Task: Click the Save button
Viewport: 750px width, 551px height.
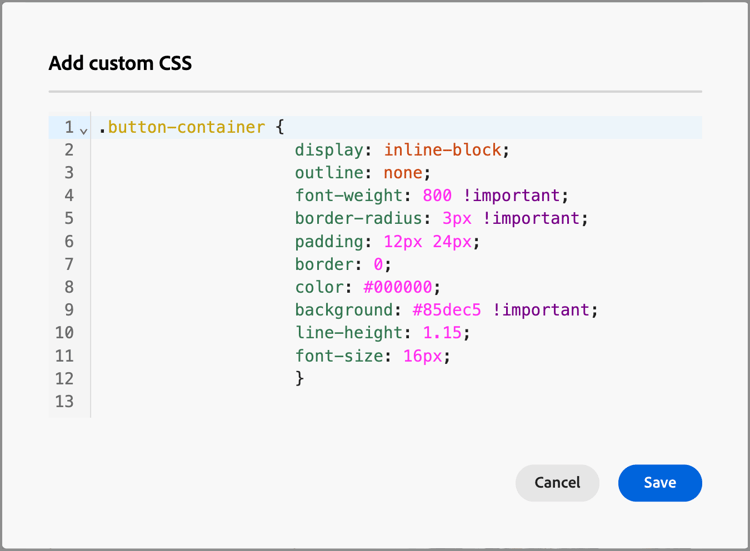Action: (660, 483)
